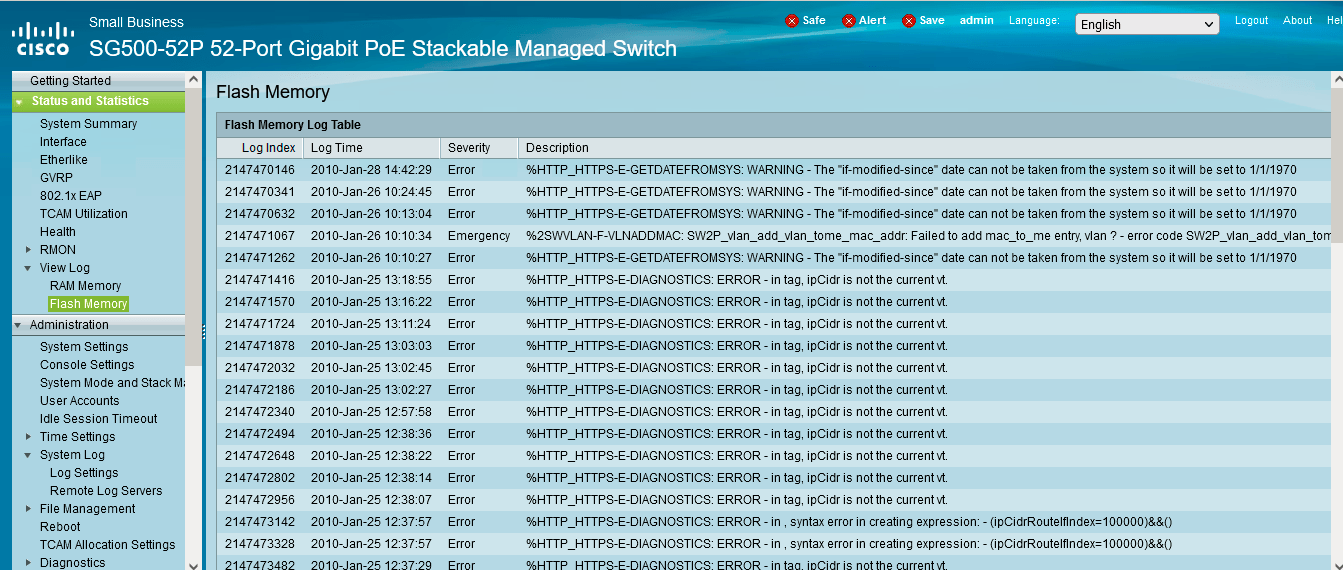Select log index 2147473142
Image resolution: width=1343 pixels, height=570 pixels.
260,522
